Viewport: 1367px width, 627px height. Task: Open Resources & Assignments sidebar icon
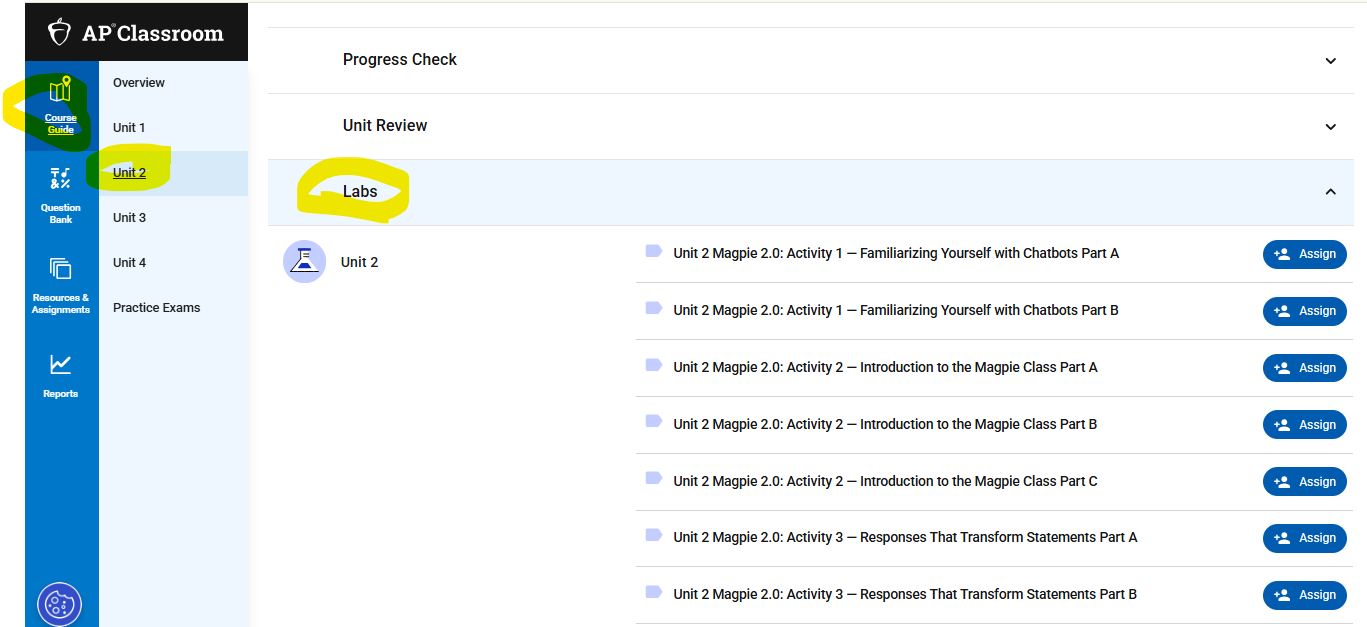coord(60,269)
